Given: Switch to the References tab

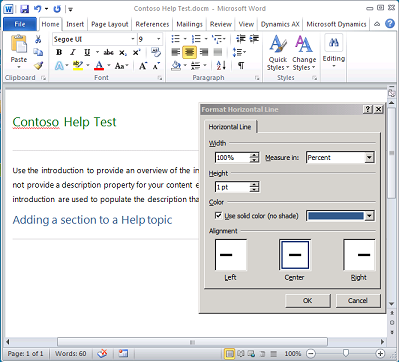Looking at the screenshot, I should click(x=152, y=24).
